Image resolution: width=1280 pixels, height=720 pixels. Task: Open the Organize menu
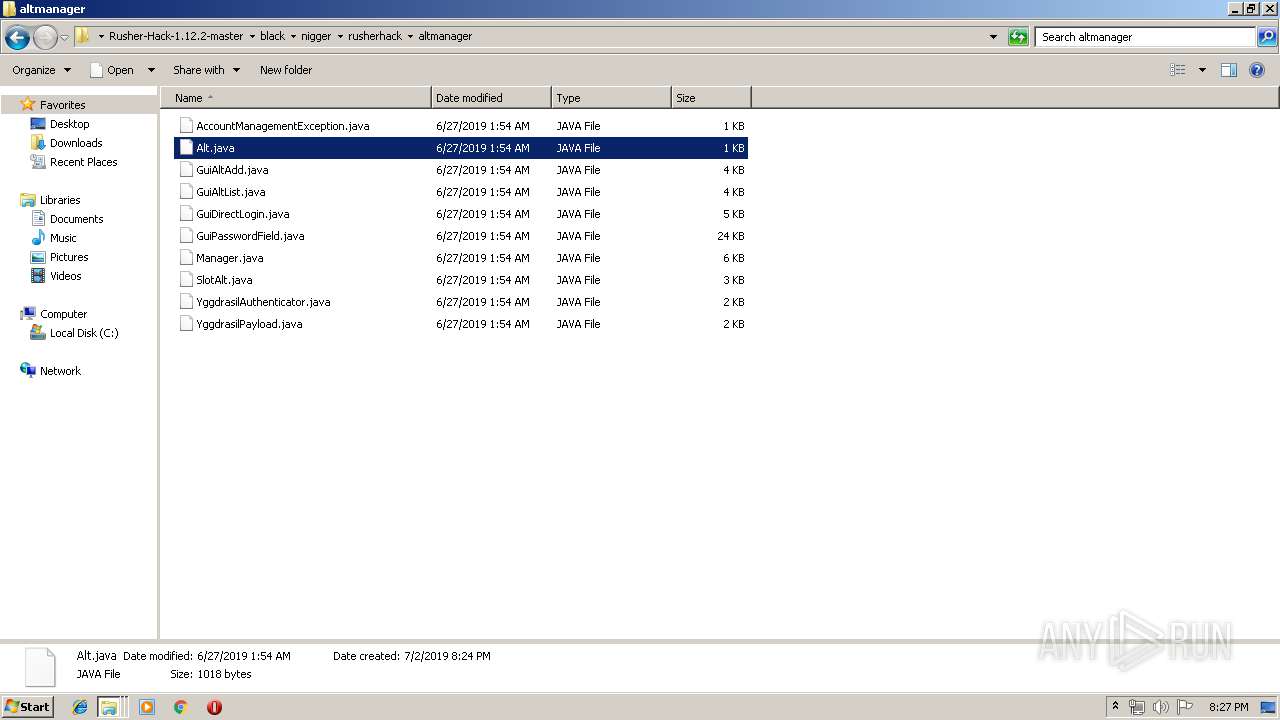click(x=41, y=70)
